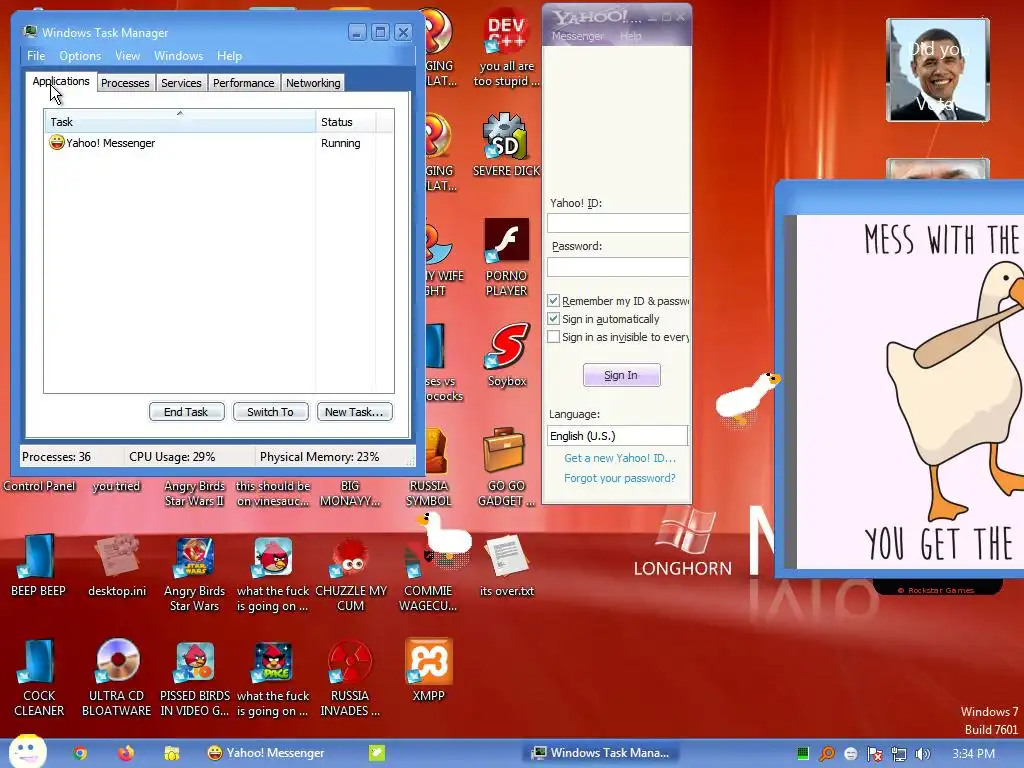Click the network tray icon
The height and width of the screenshot is (768, 1024).
[x=899, y=754]
